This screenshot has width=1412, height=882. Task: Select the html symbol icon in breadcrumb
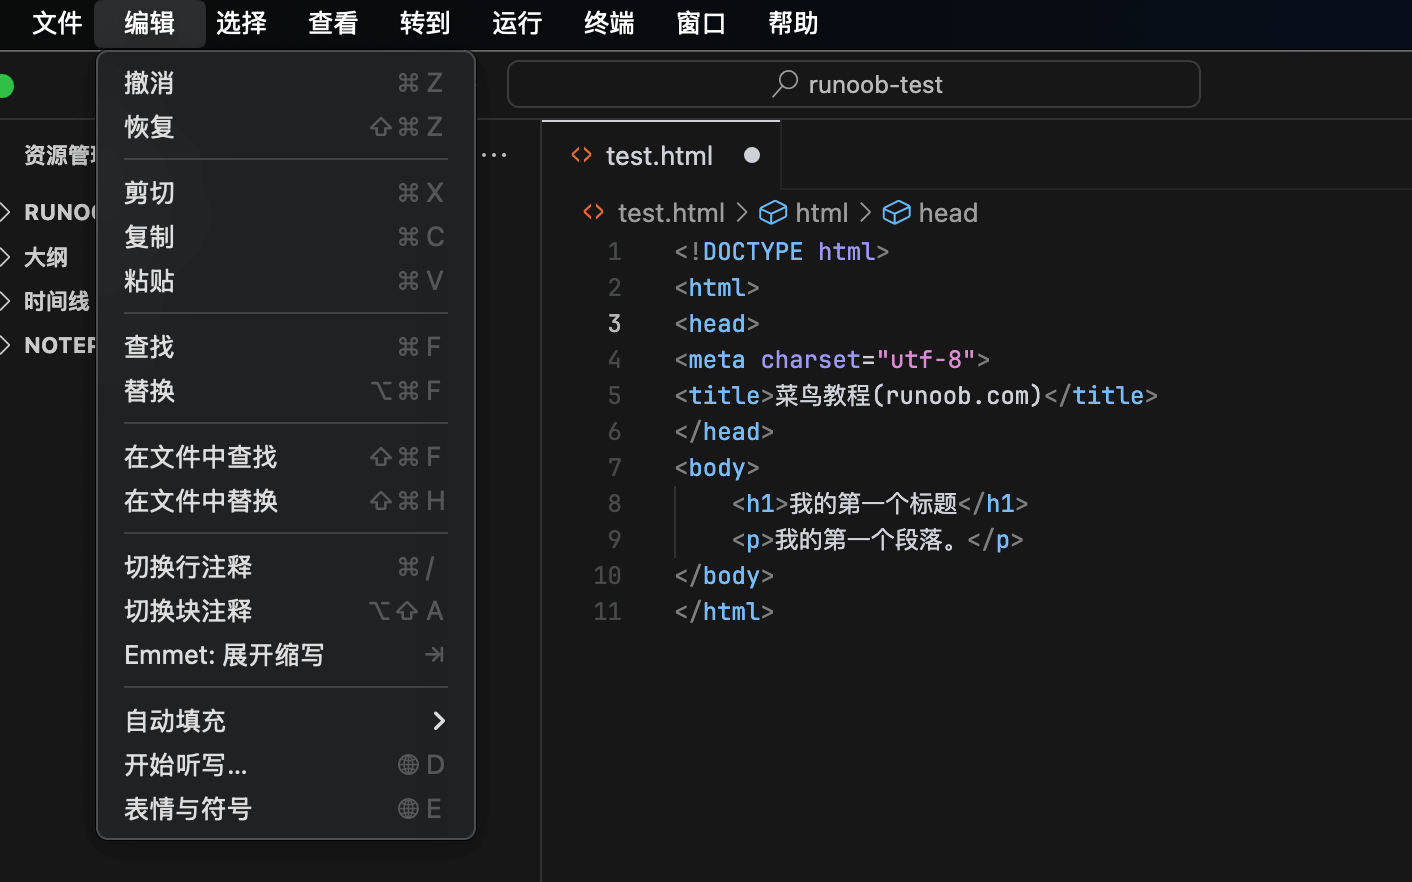point(773,213)
